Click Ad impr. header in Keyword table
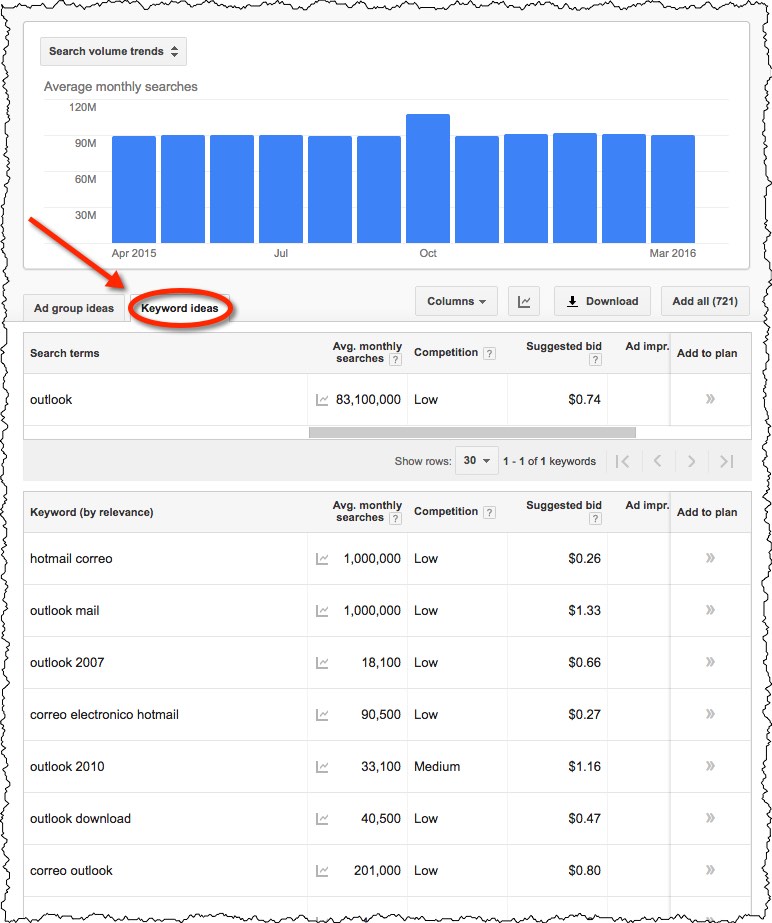 (647, 505)
